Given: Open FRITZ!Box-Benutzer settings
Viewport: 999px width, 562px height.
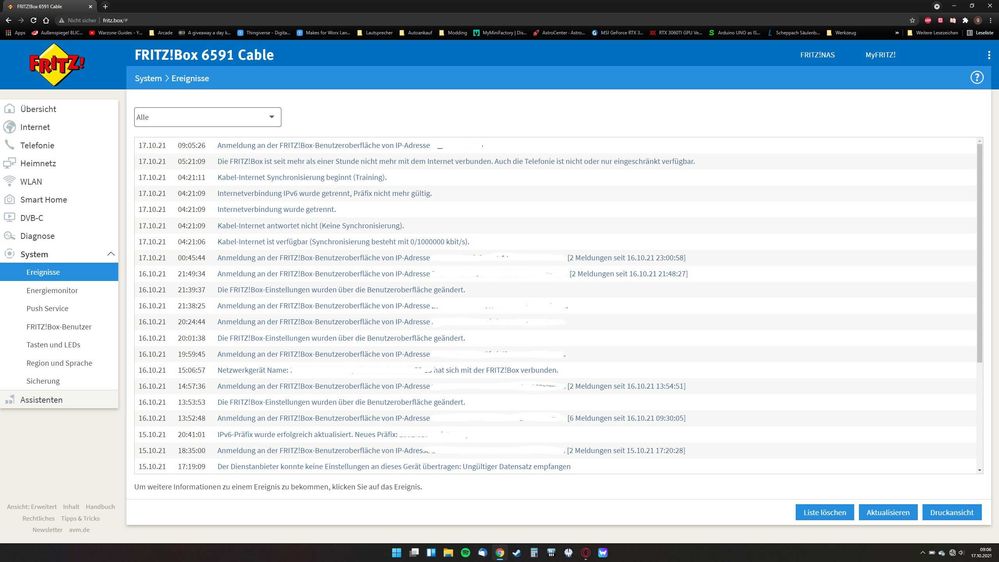Looking at the screenshot, I should point(59,327).
